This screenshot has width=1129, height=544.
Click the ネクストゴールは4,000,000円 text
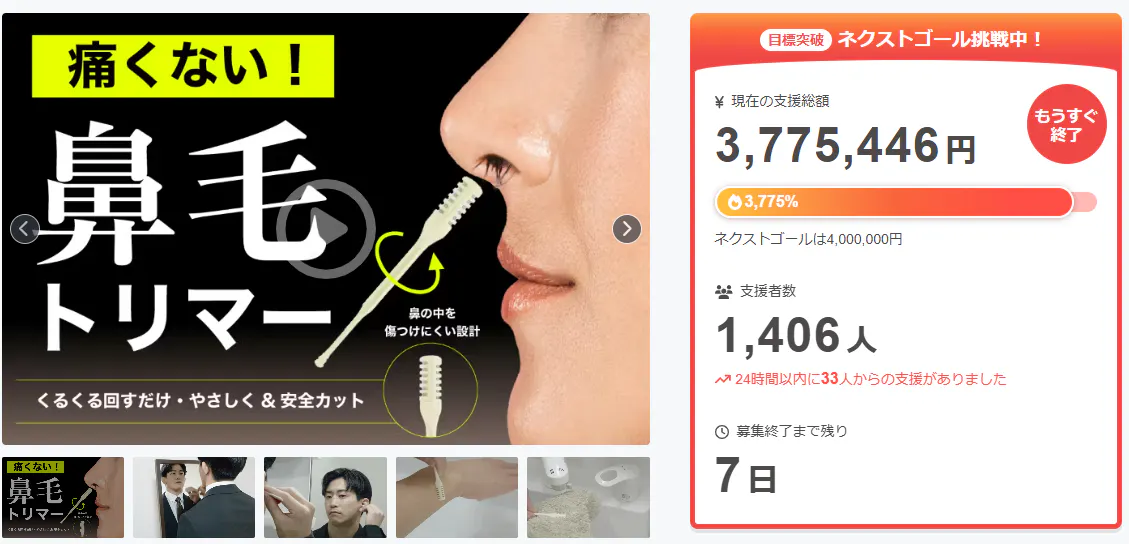(808, 239)
